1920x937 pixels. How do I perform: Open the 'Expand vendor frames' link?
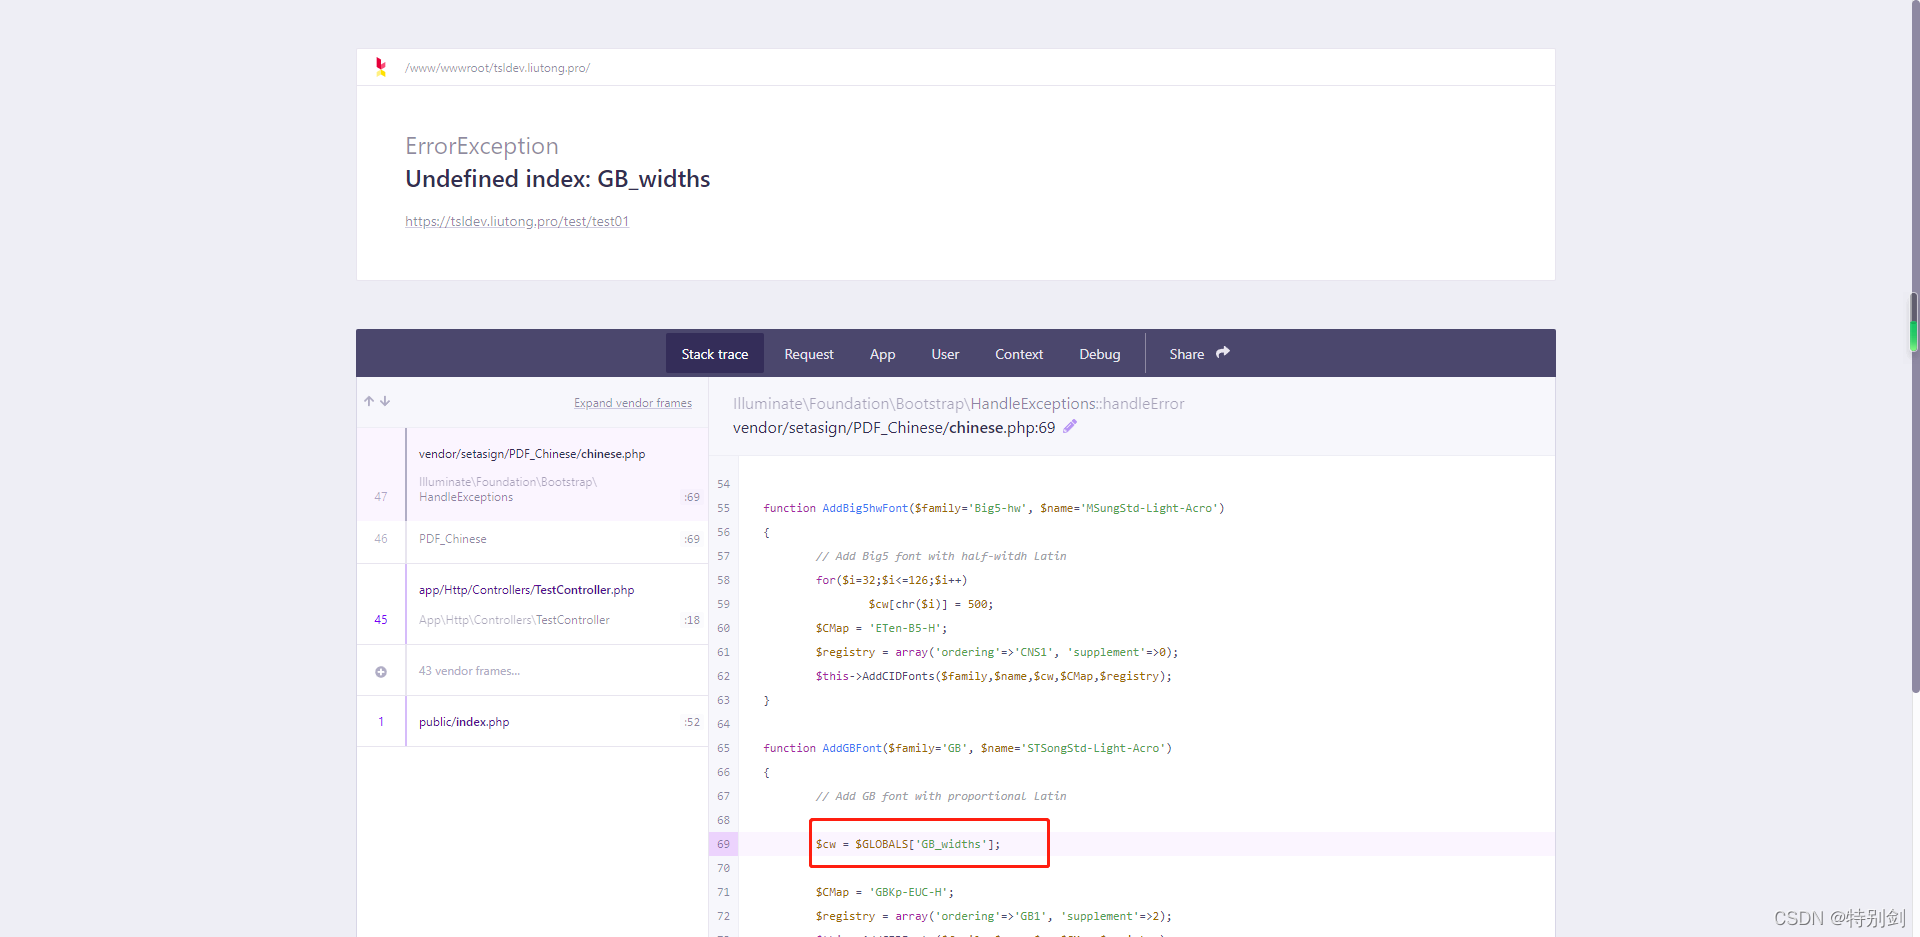click(632, 402)
